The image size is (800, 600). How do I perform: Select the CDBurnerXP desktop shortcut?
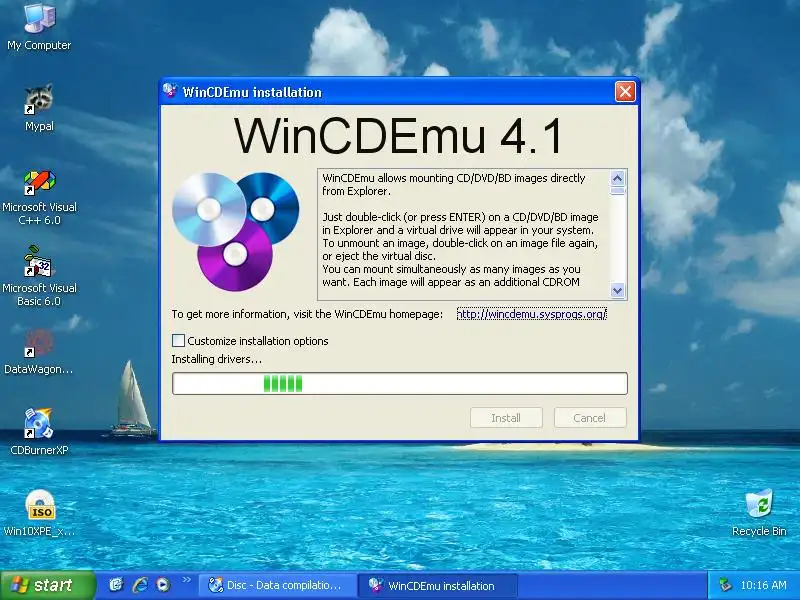point(39,431)
